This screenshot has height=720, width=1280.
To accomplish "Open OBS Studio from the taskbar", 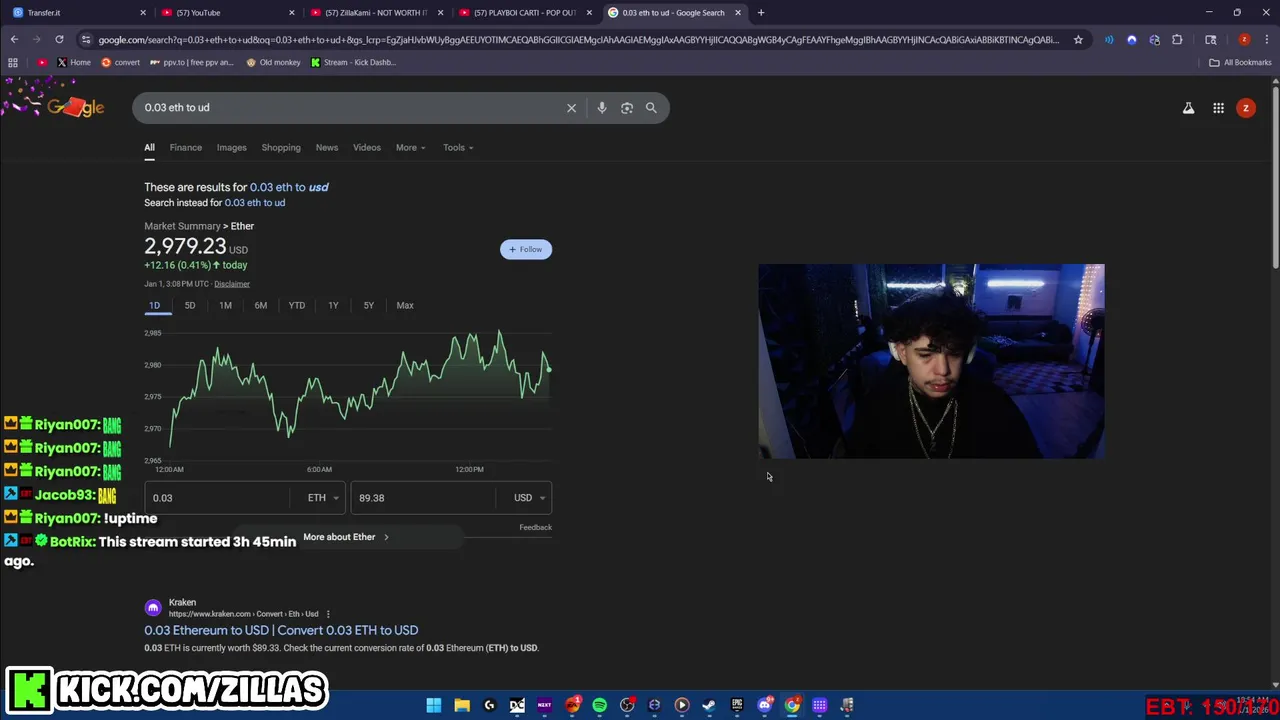I will click(x=627, y=705).
